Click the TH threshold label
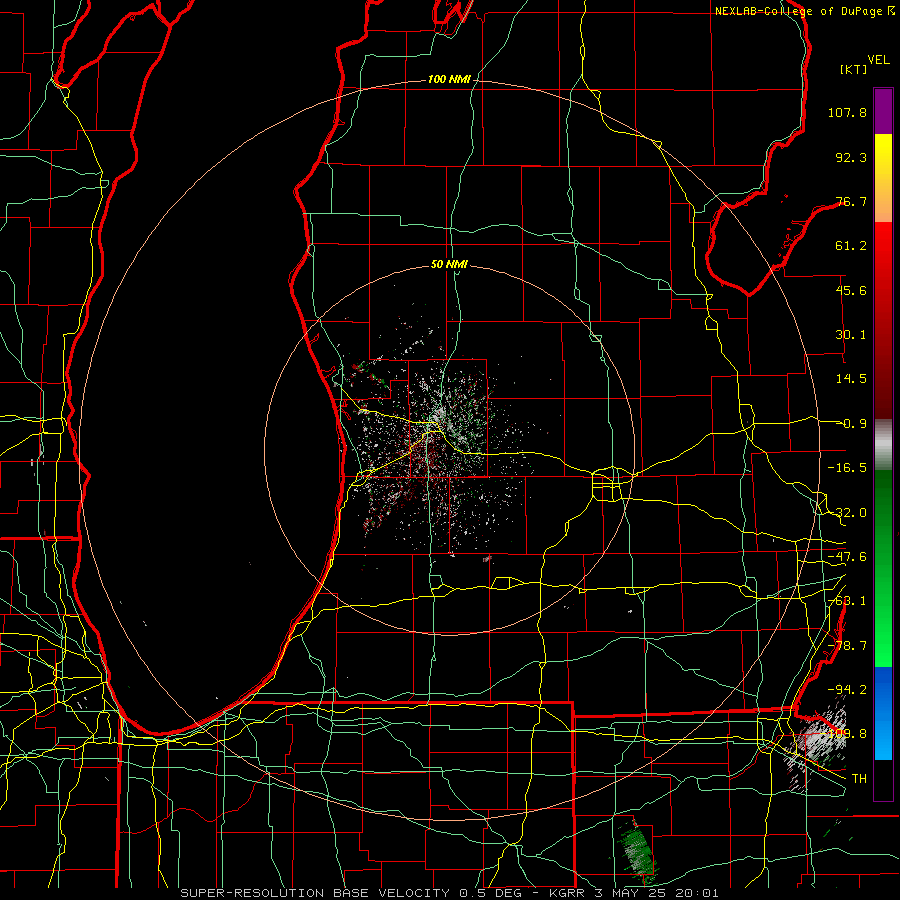The width and height of the screenshot is (900, 900). pyautogui.click(x=859, y=779)
